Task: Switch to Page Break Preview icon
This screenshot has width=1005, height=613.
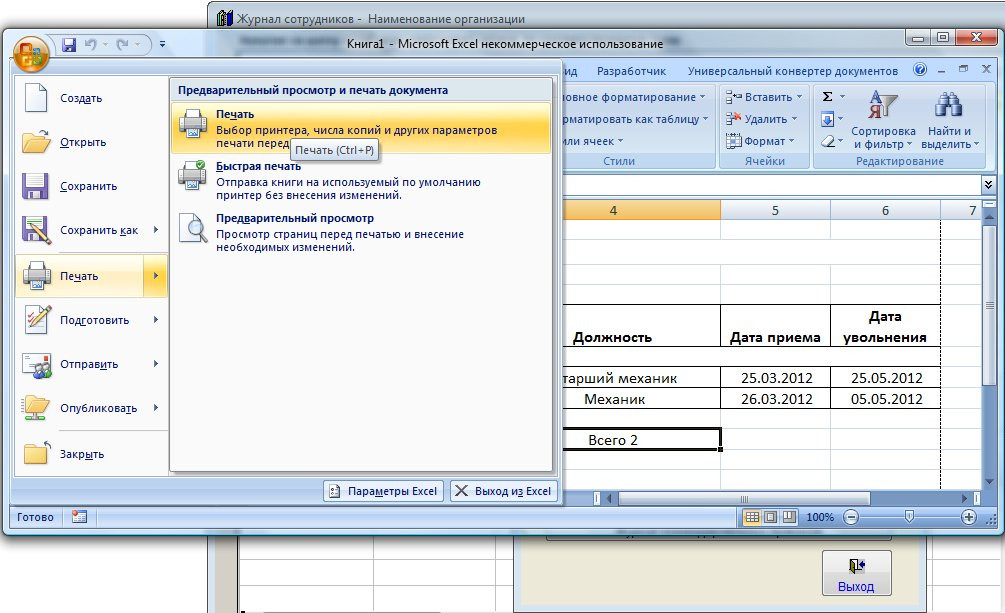Action: coord(790,517)
